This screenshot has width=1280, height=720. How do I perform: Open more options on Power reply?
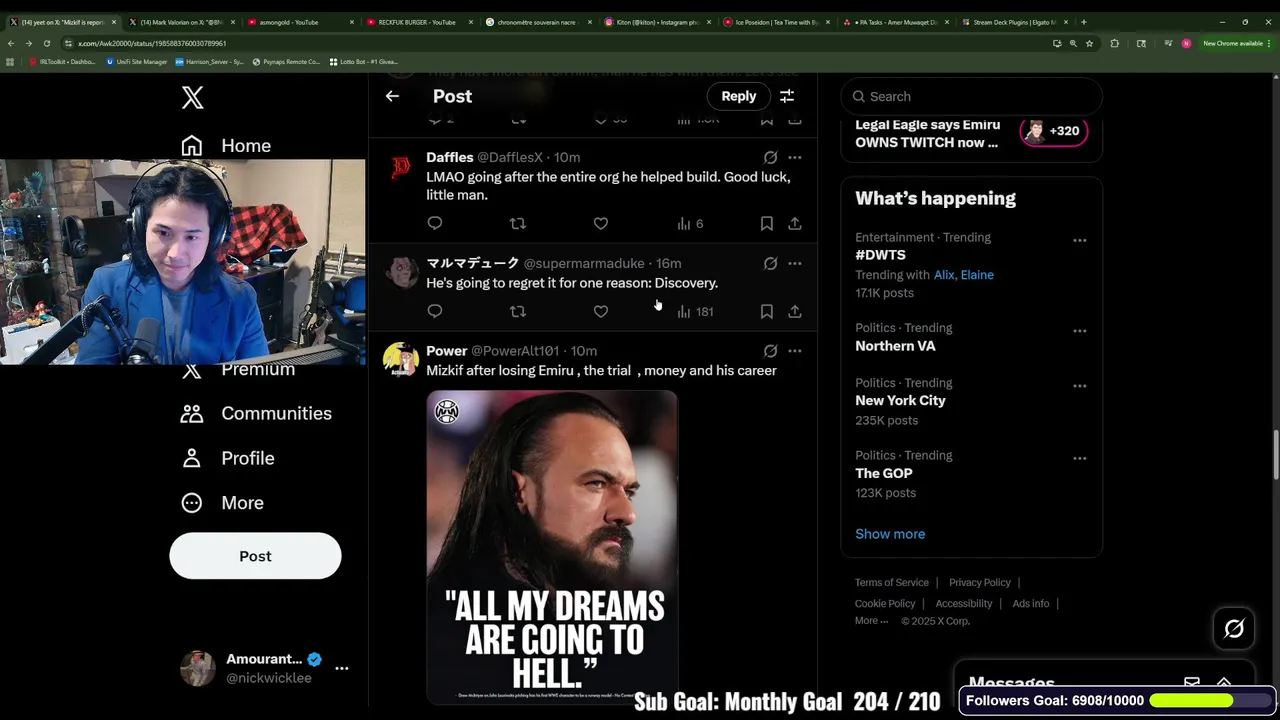[x=794, y=351]
